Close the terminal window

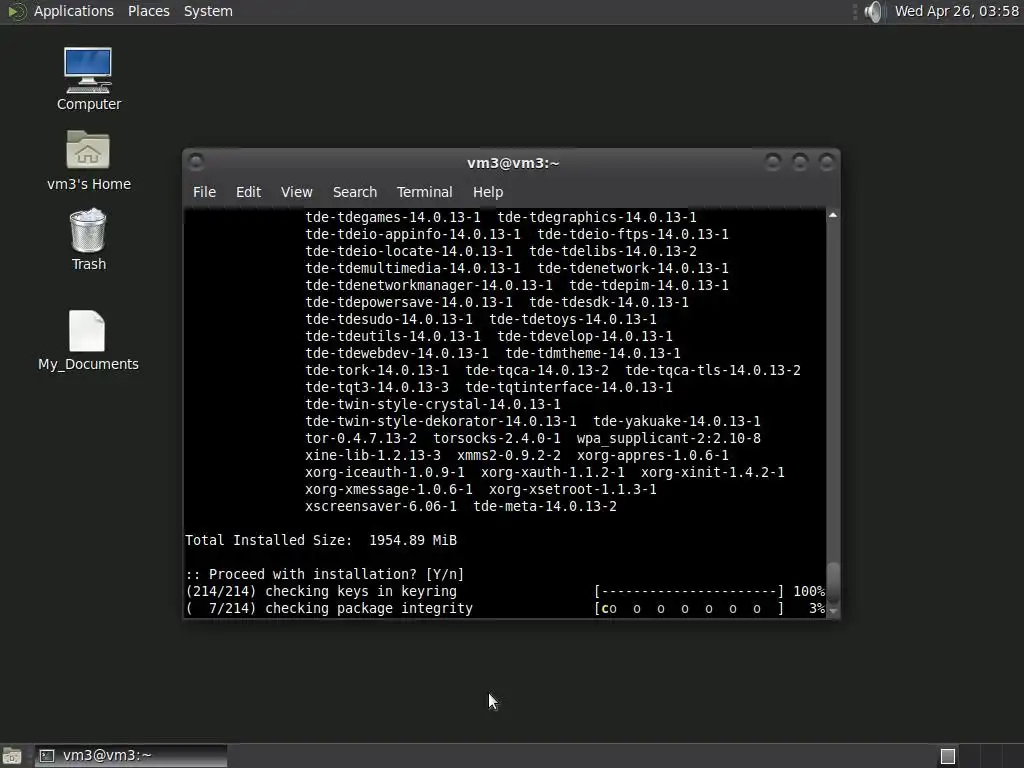coord(827,161)
